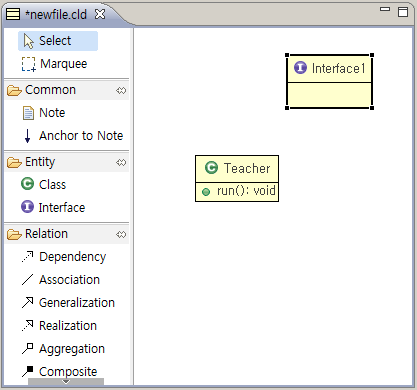
Task: Pick the Note tool from palette
Action: coord(44,113)
